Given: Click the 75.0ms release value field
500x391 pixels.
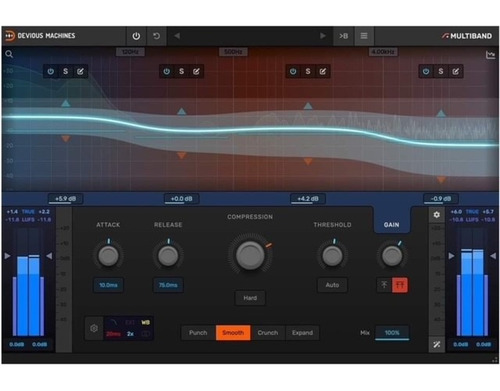Looking at the screenshot, I should [168, 285].
